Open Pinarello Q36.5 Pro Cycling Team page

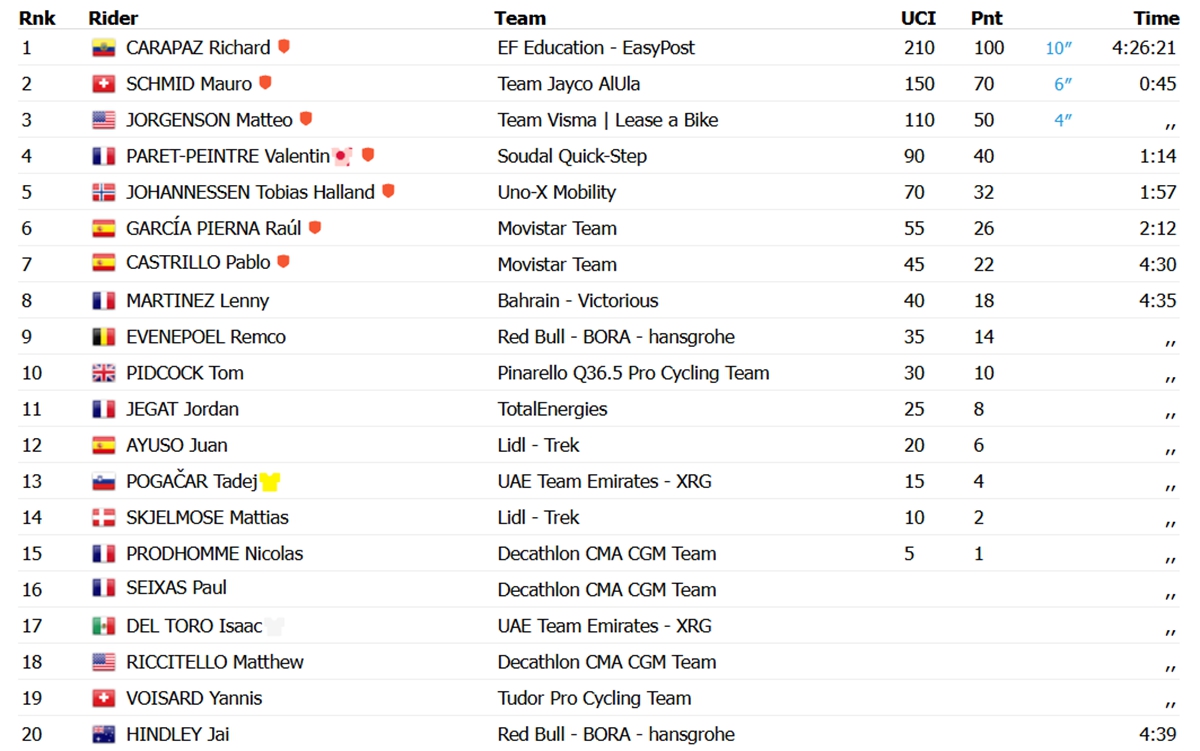click(x=633, y=373)
